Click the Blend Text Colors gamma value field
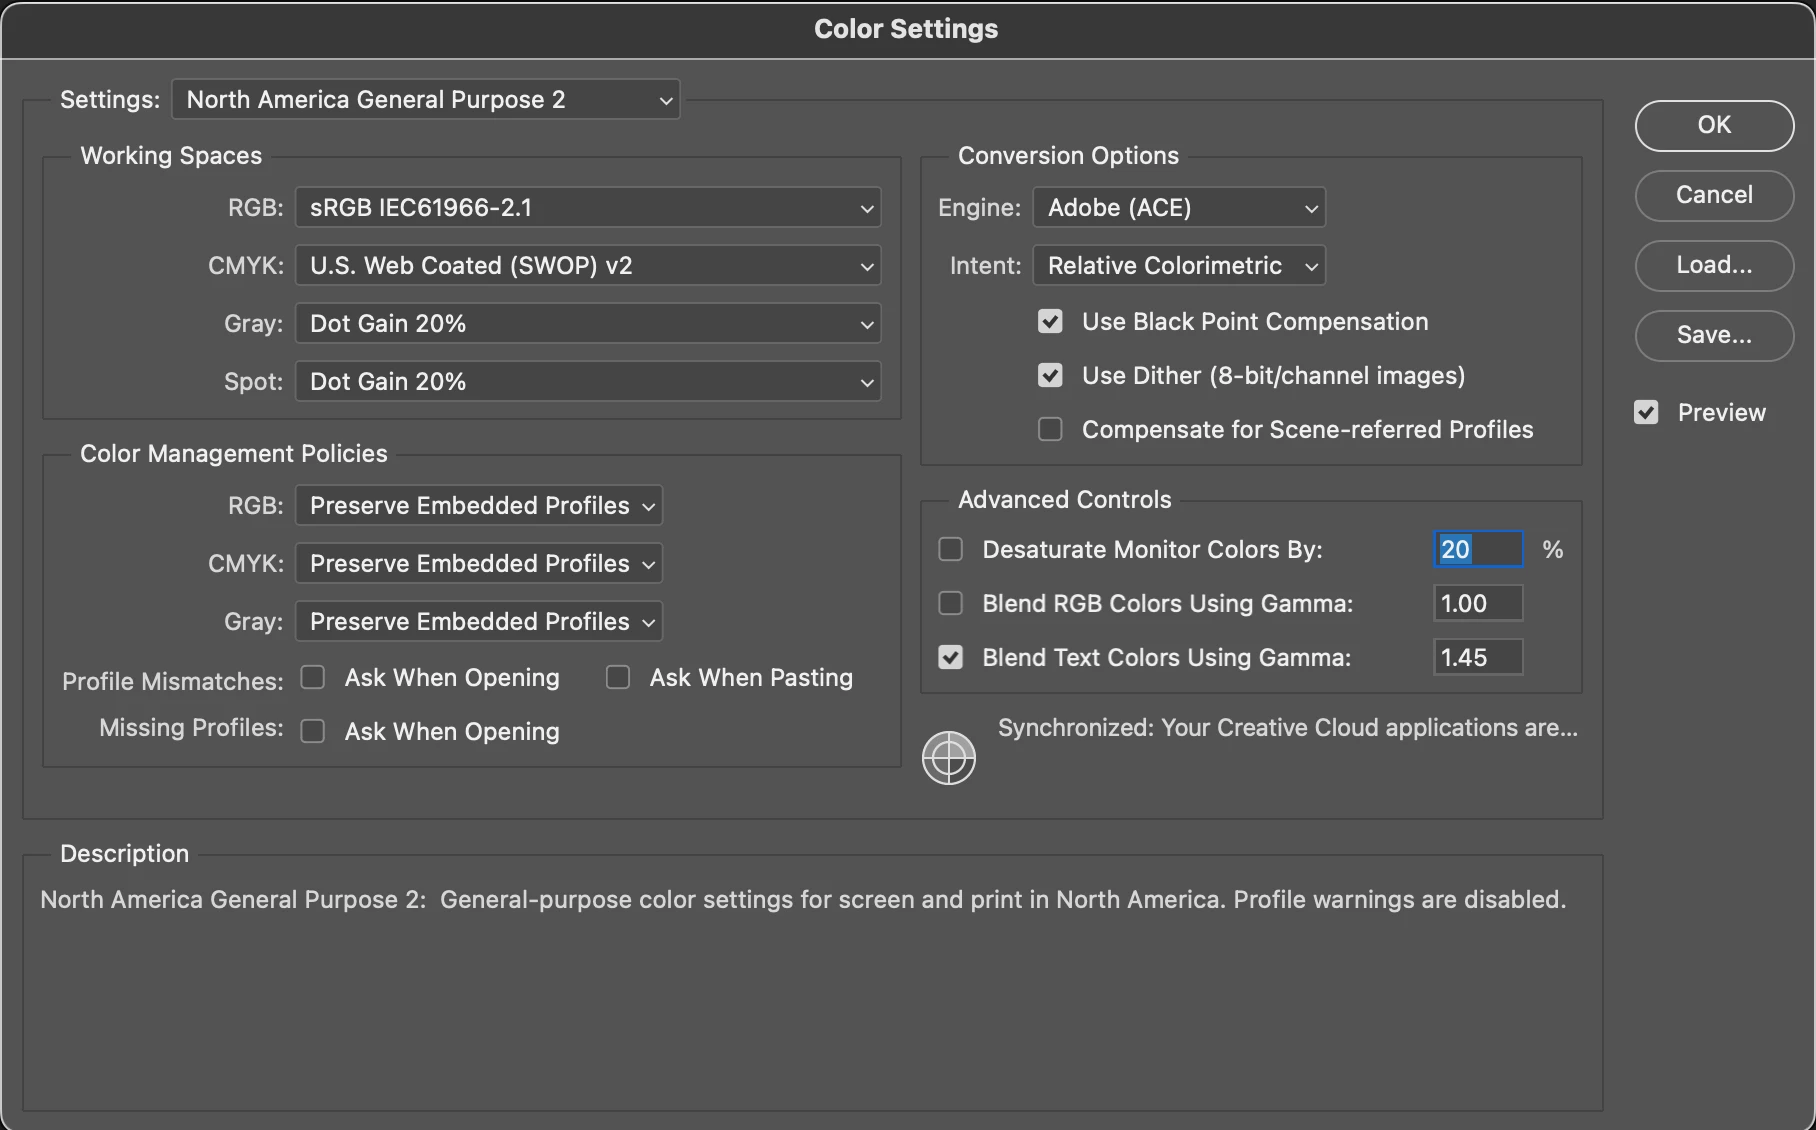The width and height of the screenshot is (1816, 1130). click(1478, 658)
